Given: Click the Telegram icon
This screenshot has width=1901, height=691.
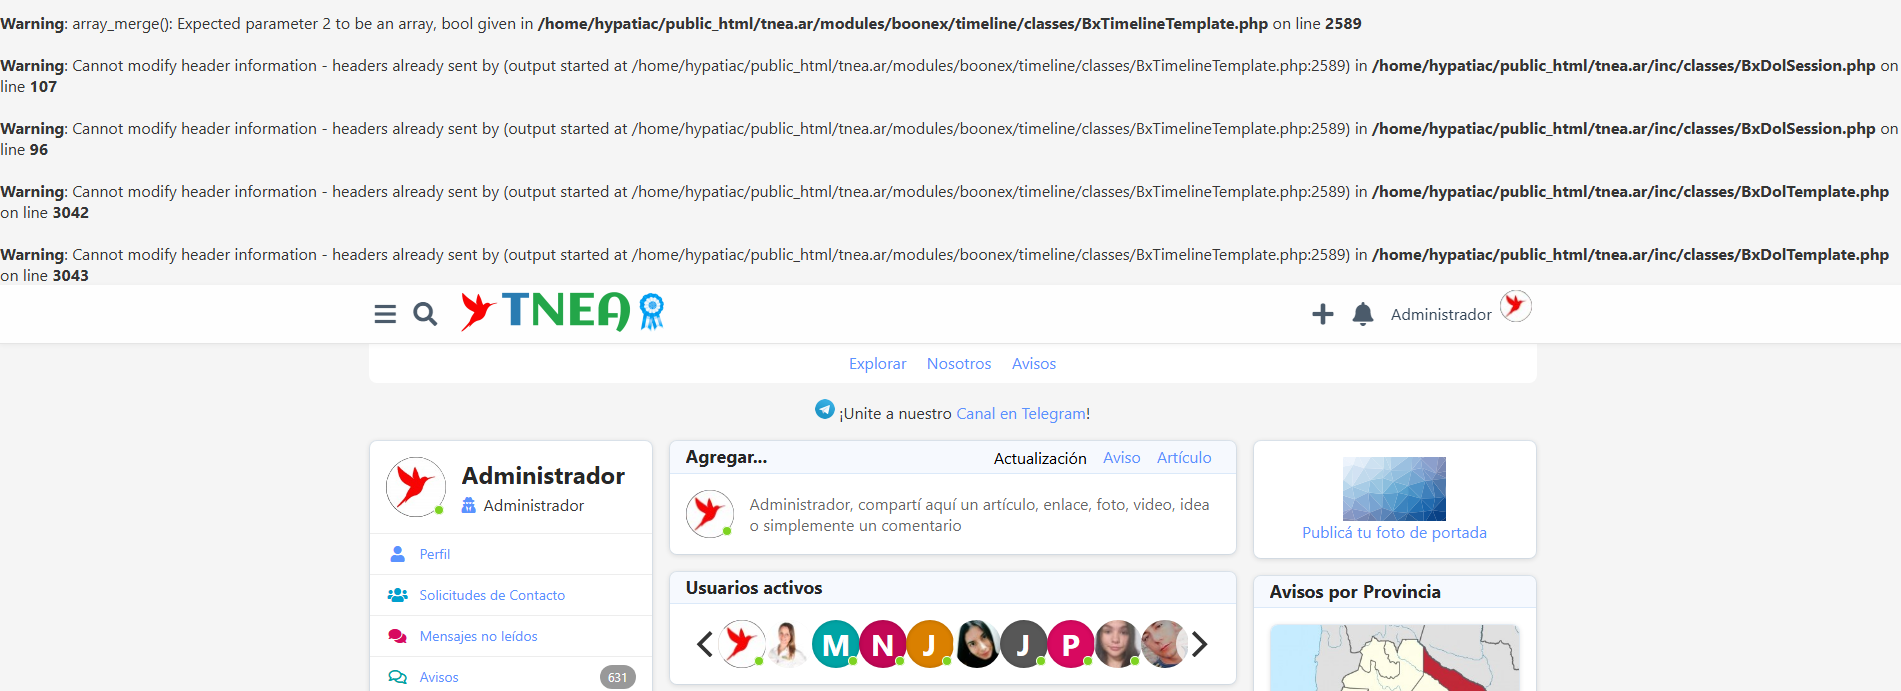Looking at the screenshot, I should 824,410.
